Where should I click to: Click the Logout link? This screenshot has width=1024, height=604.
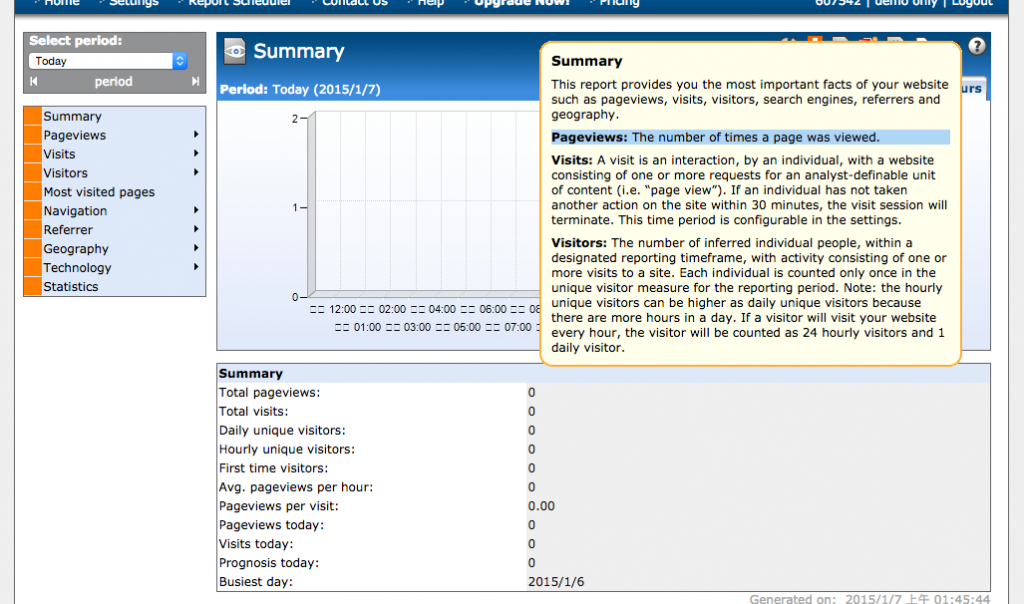click(971, 3)
